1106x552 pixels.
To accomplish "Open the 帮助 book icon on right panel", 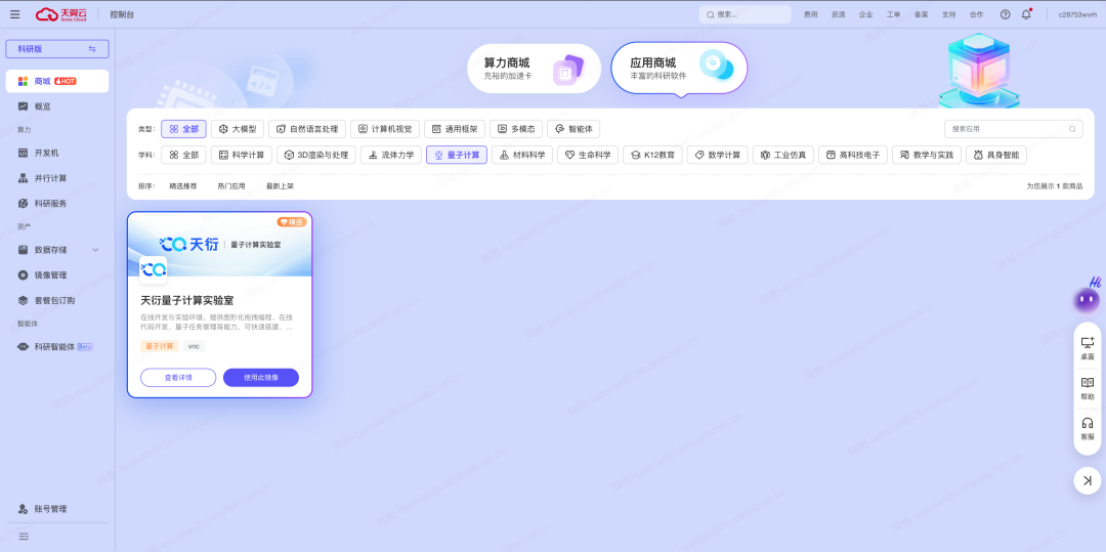I will pos(1087,387).
